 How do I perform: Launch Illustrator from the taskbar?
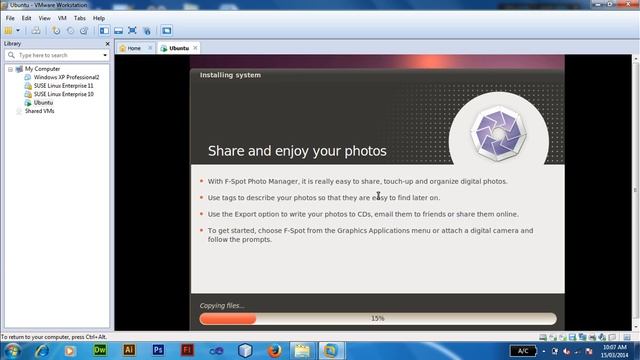pos(129,350)
